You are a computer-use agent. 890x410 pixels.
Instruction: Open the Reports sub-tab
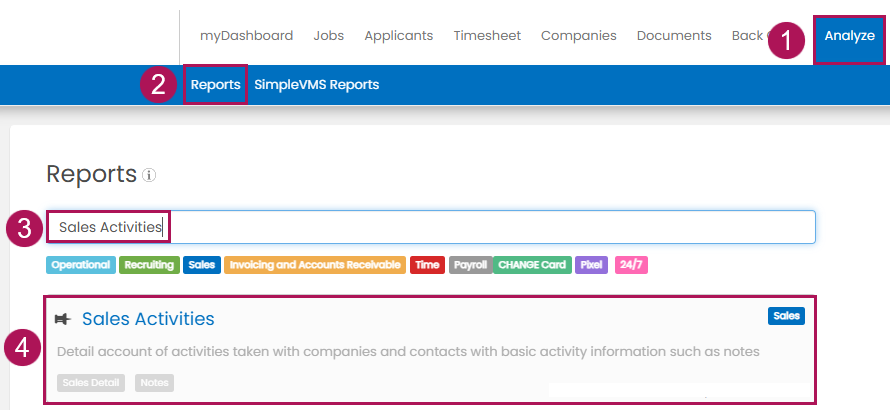216,85
